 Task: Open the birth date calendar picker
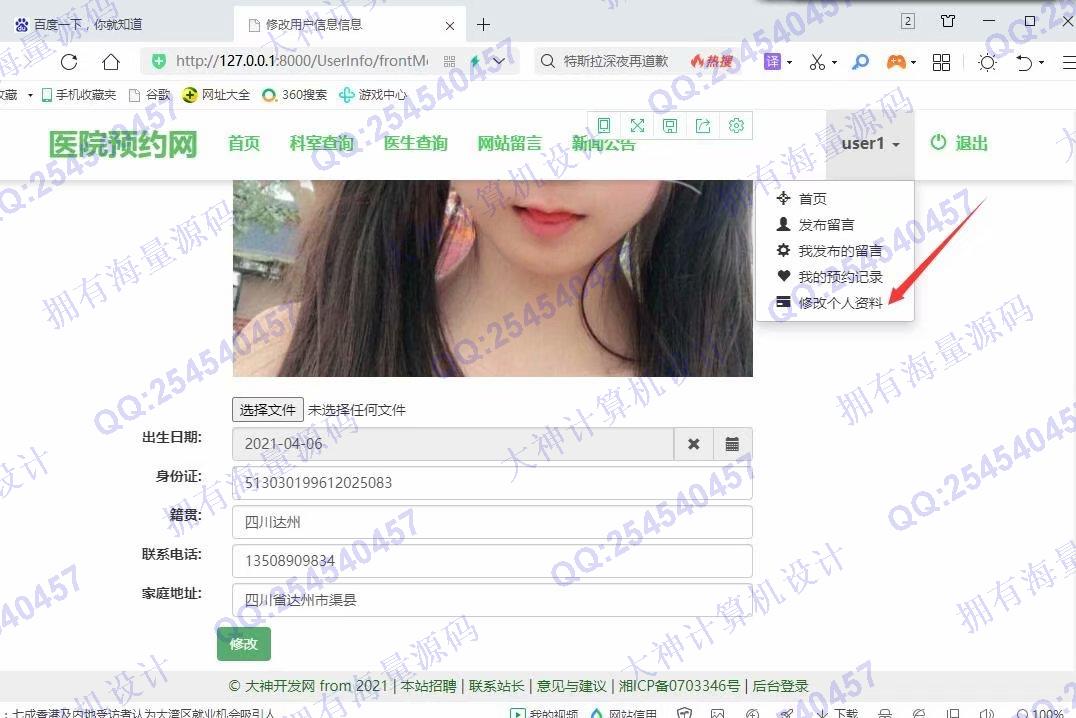coord(732,444)
